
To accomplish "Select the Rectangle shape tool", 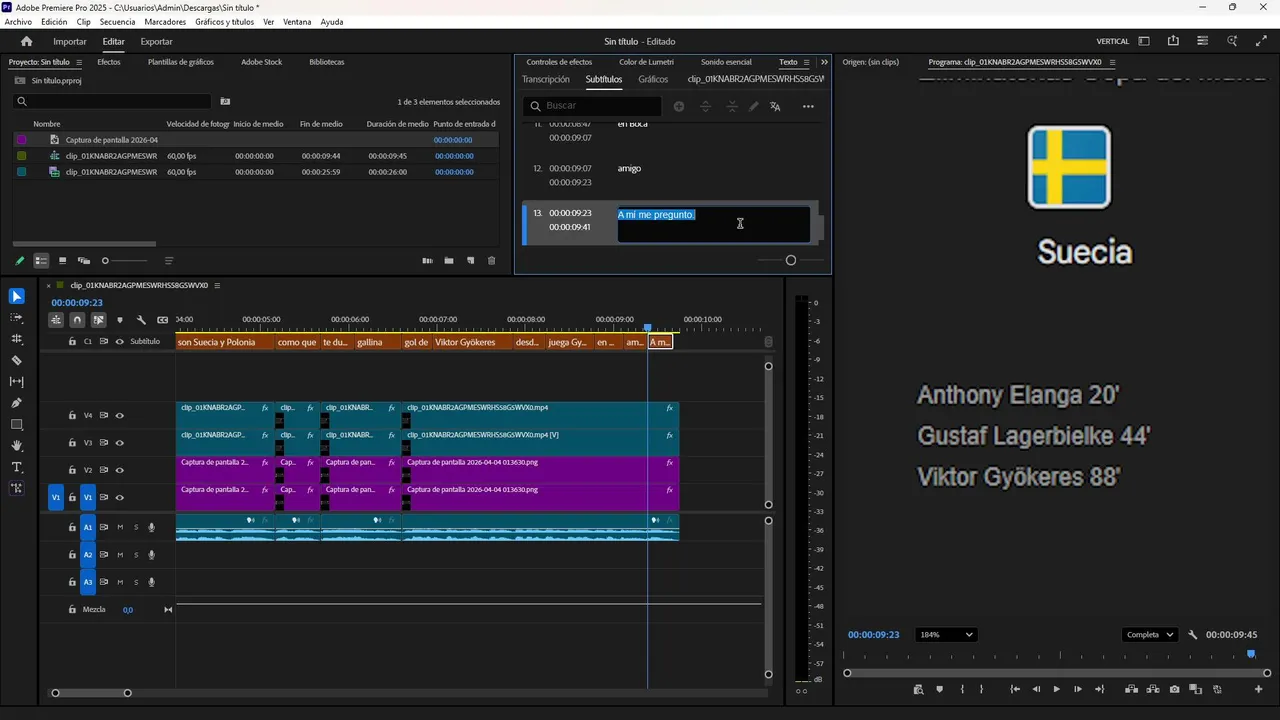I will point(17,424).
